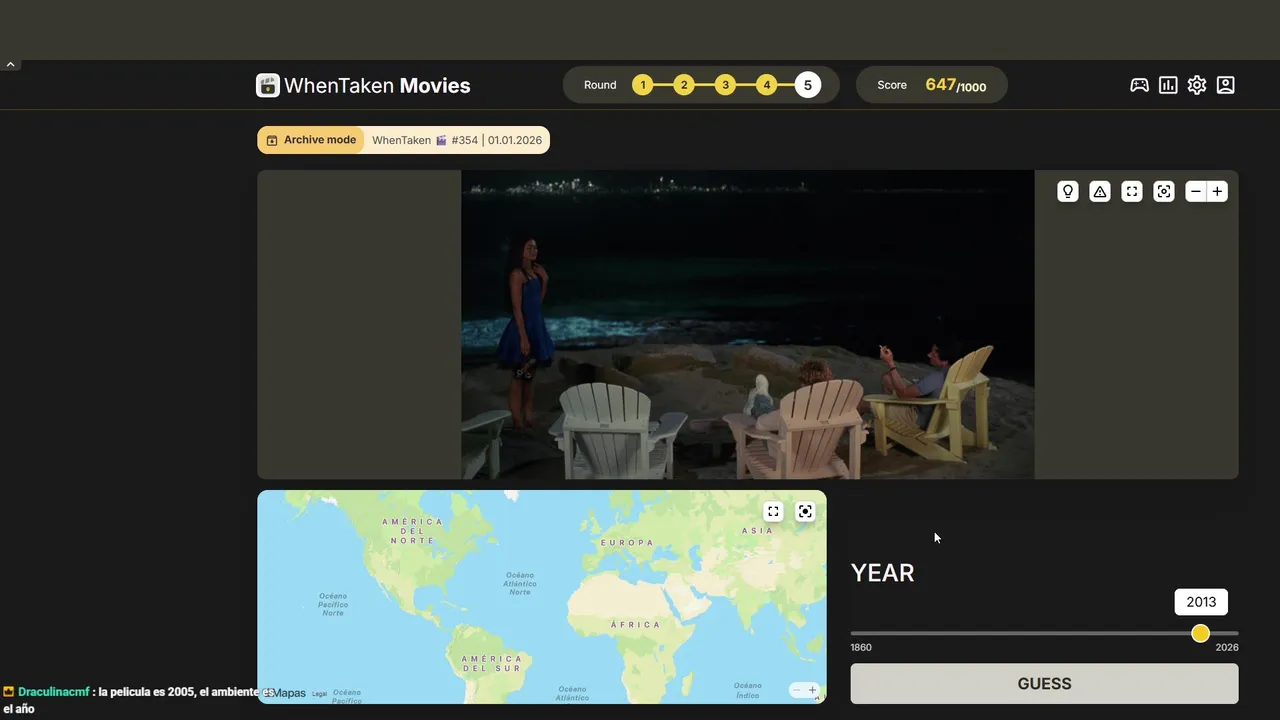The height and width of the screenshot is (720, 1280).
Task: Select round 1 indicator
Action: 642,85
